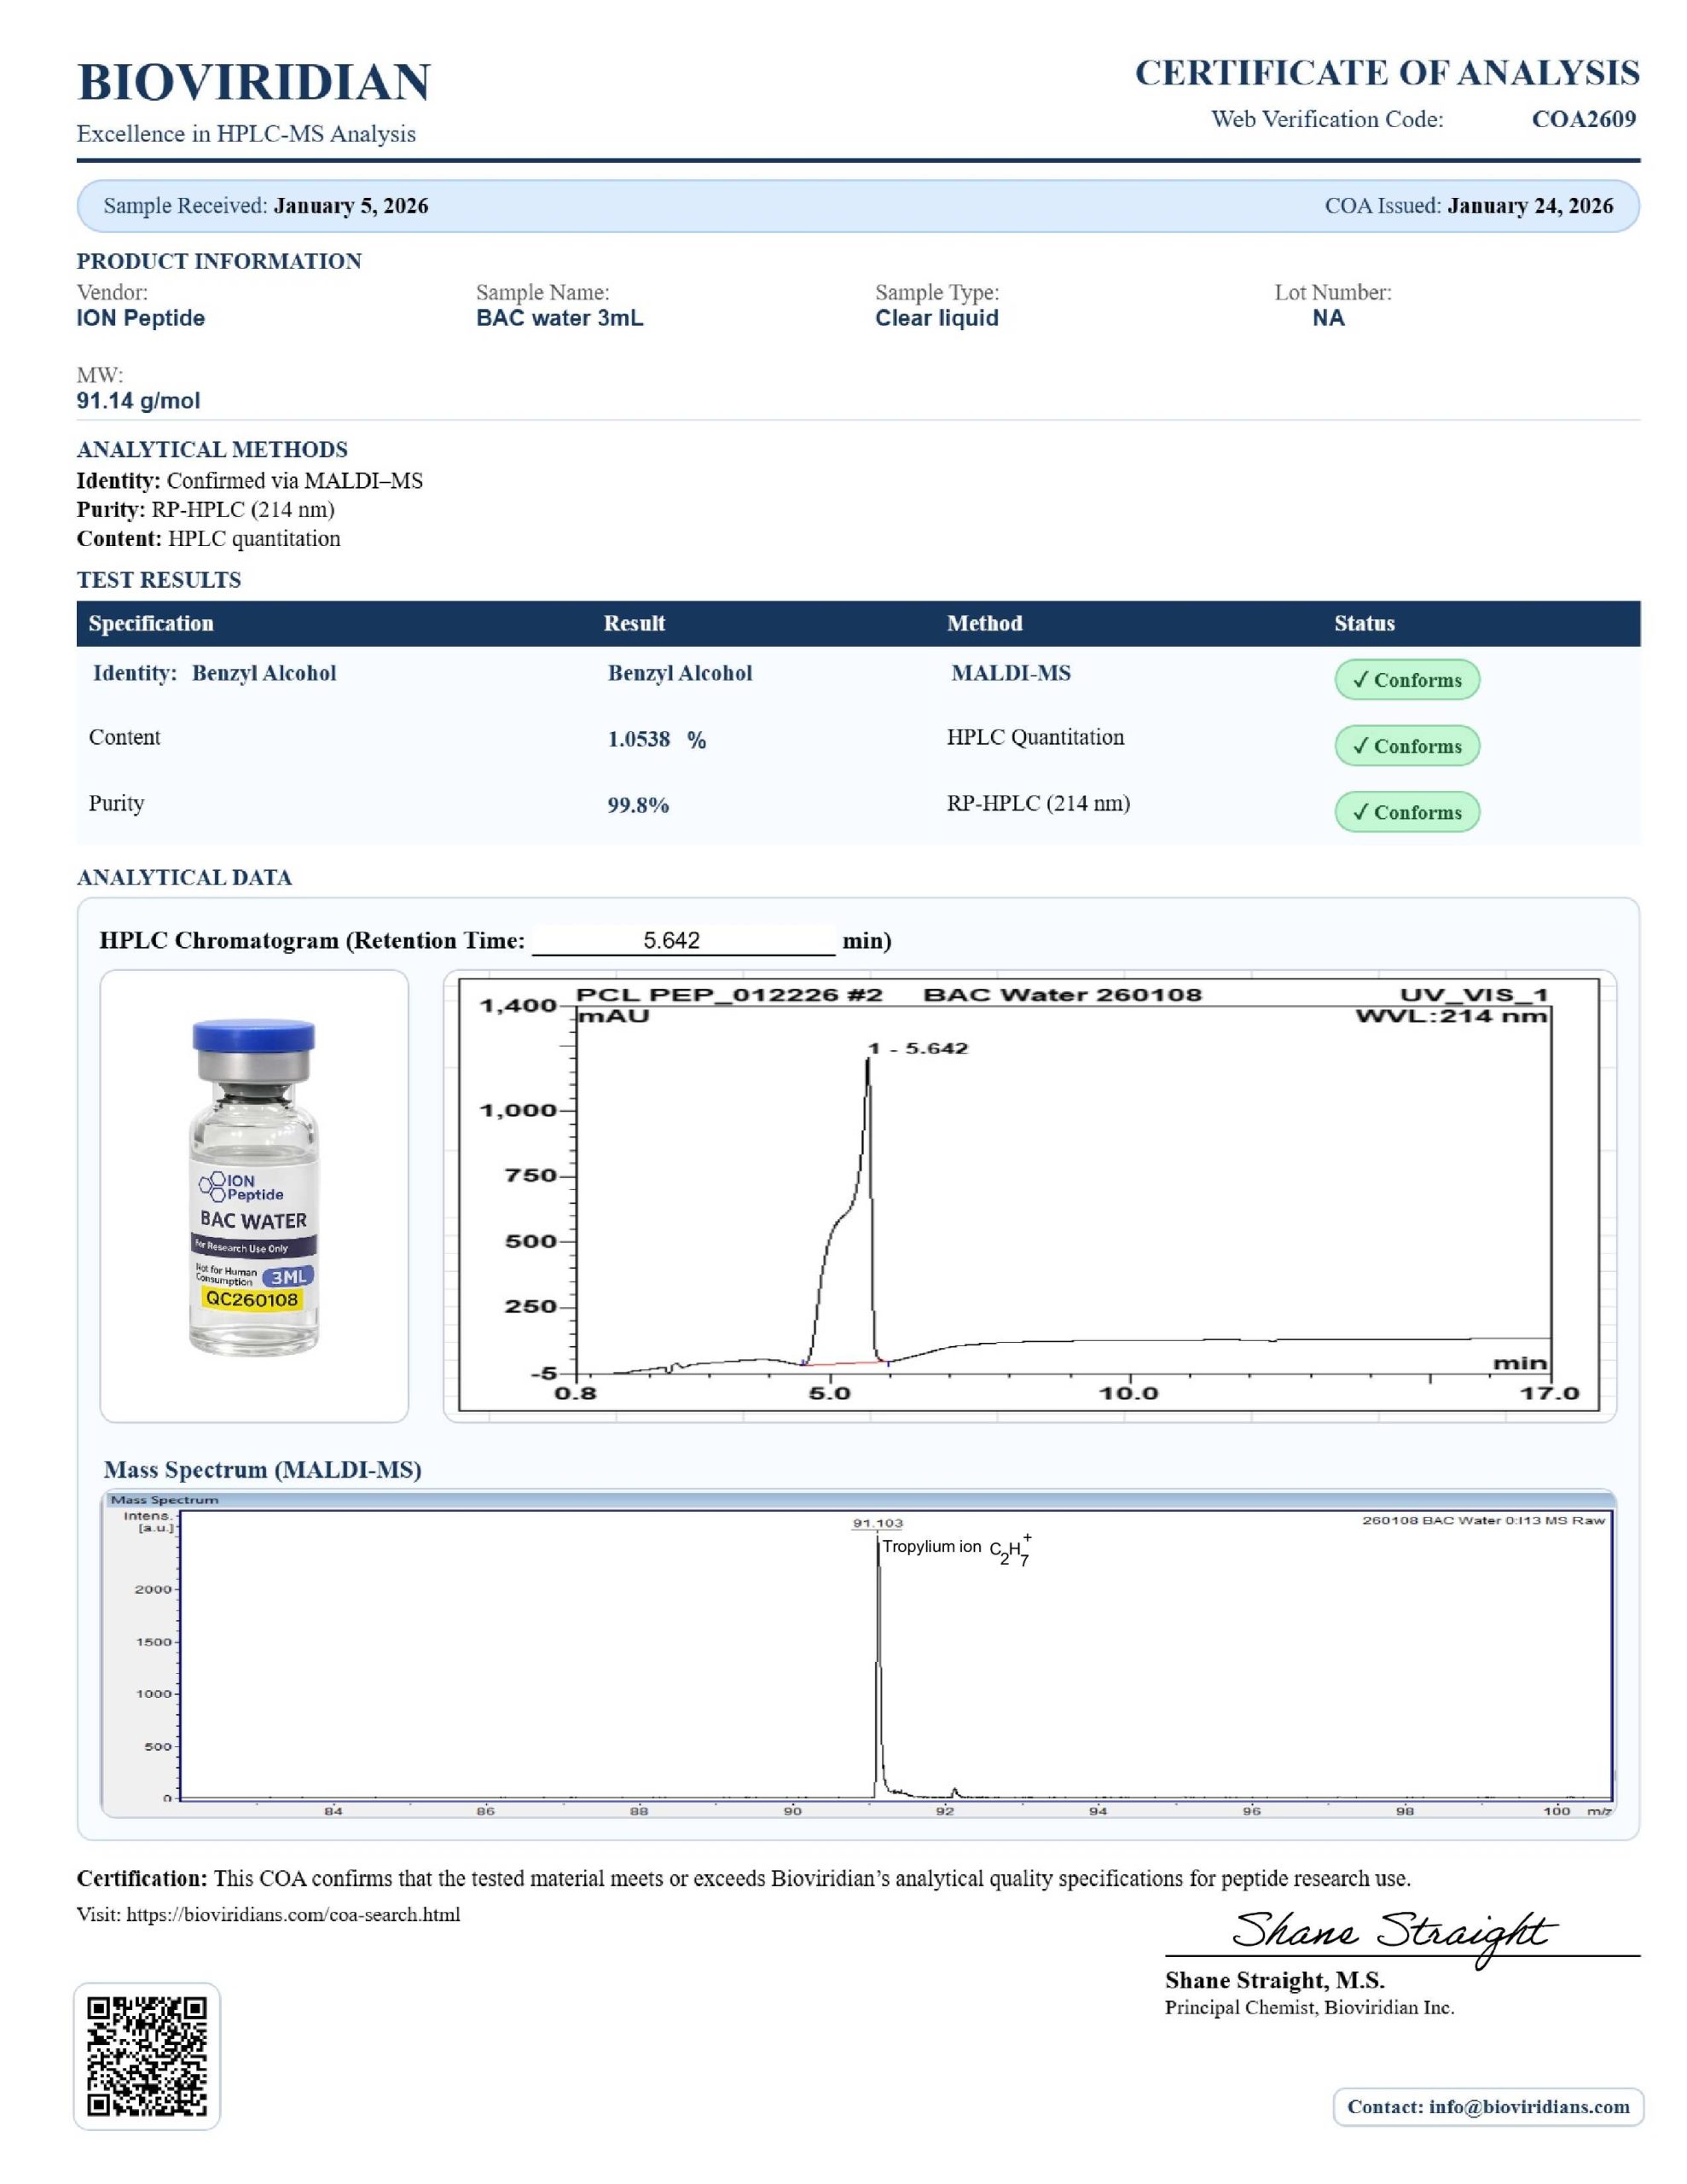The height and width of the screenshot is (2184, 1687).
Task: Click the 91.103 mass spectrum peak label
Action: [x=877, y=1523]
